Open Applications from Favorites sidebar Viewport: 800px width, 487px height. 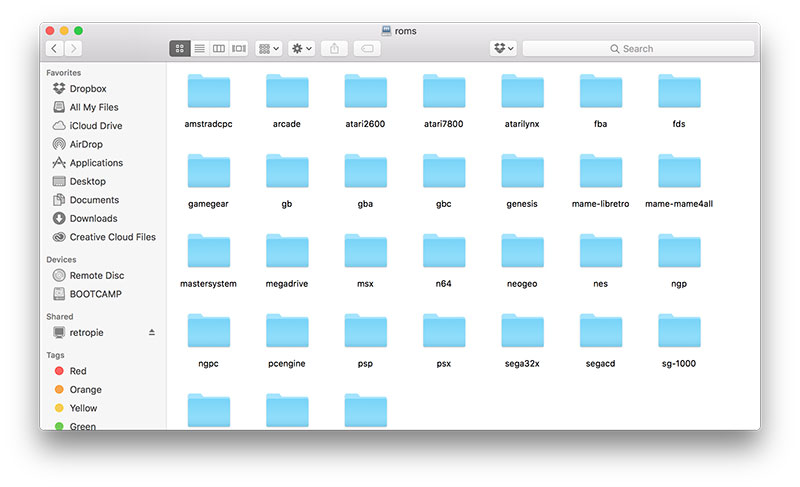click(96, 163)
